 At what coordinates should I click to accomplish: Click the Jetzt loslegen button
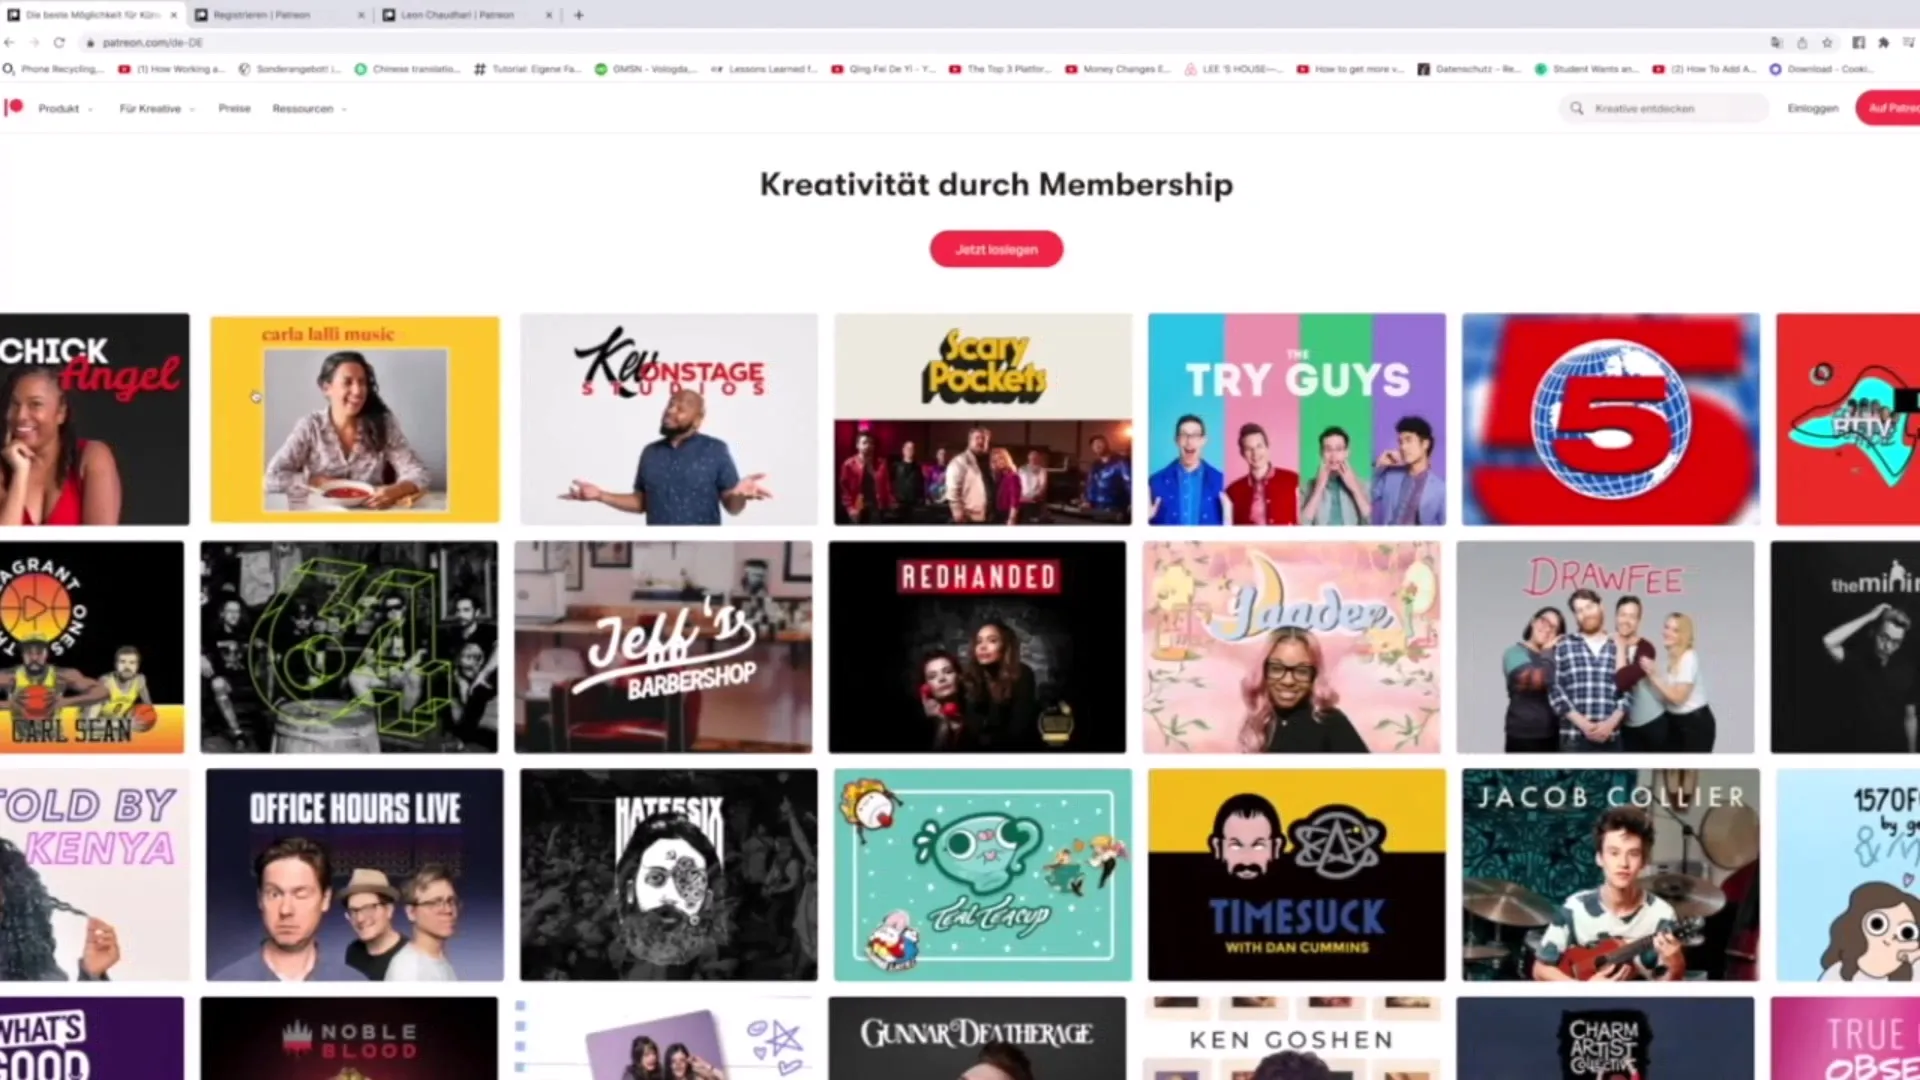996,249
